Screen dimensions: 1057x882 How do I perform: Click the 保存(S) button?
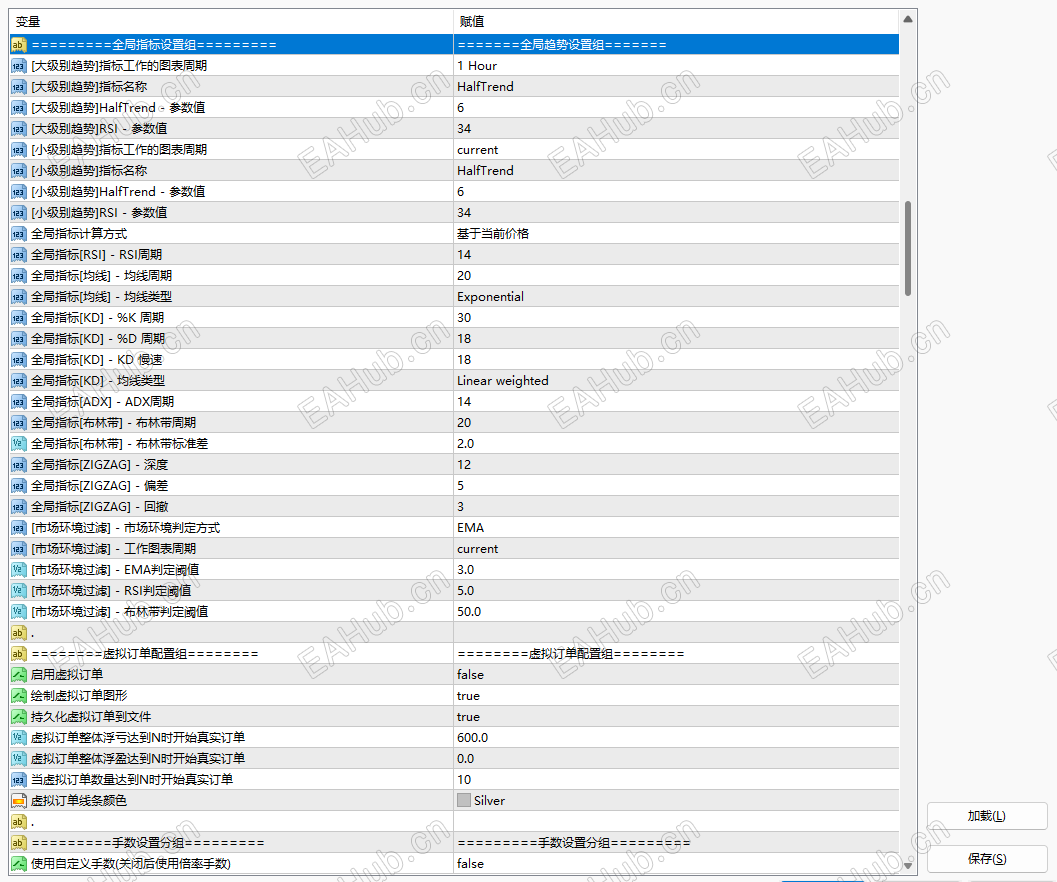[x=987, y=858]
